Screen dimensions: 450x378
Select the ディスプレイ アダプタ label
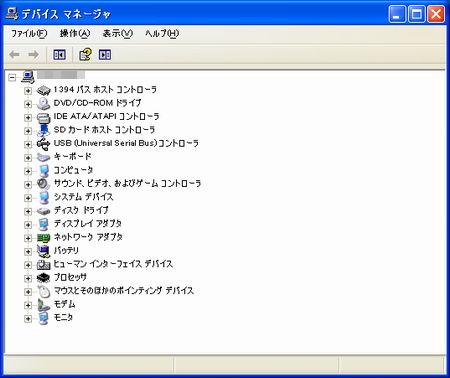88,224
